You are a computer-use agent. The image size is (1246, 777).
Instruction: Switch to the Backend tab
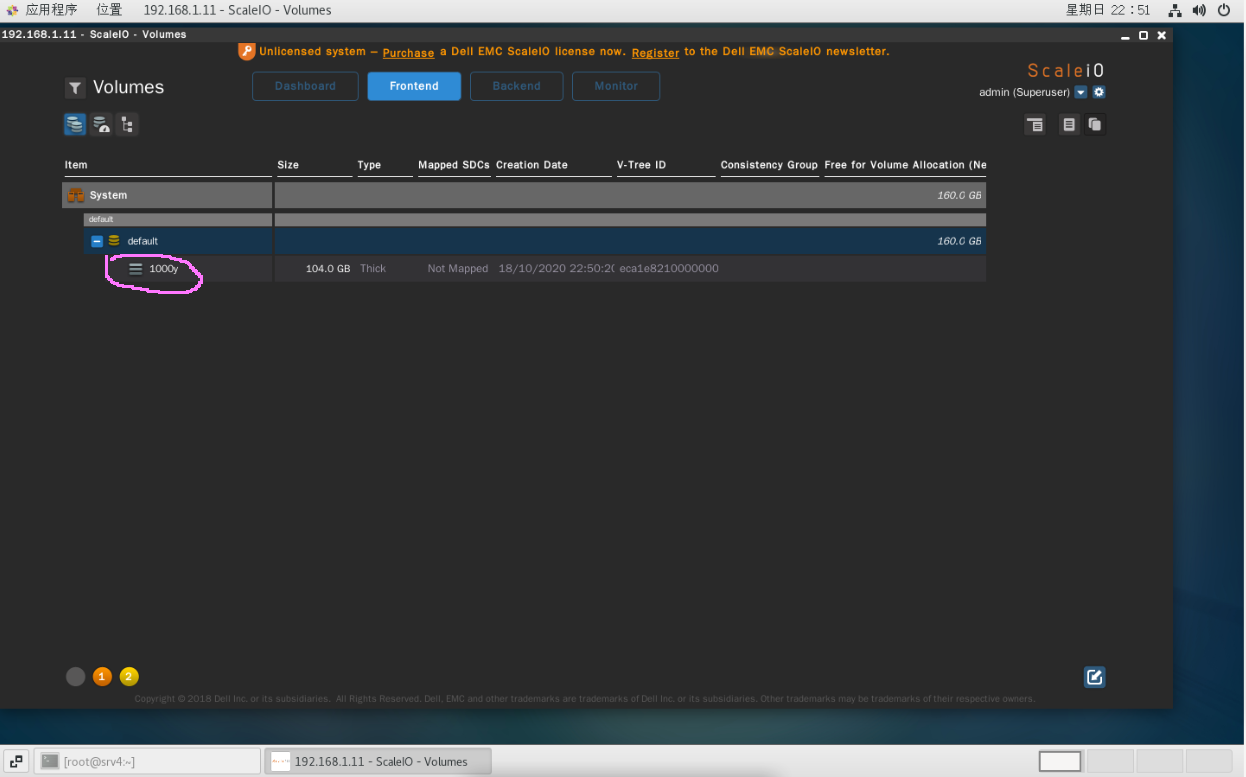pyautogui.click(x=516, y=86)
